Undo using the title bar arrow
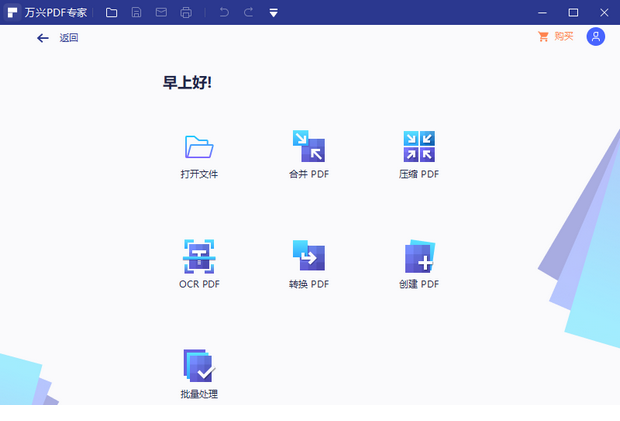 tap(224, 13)
